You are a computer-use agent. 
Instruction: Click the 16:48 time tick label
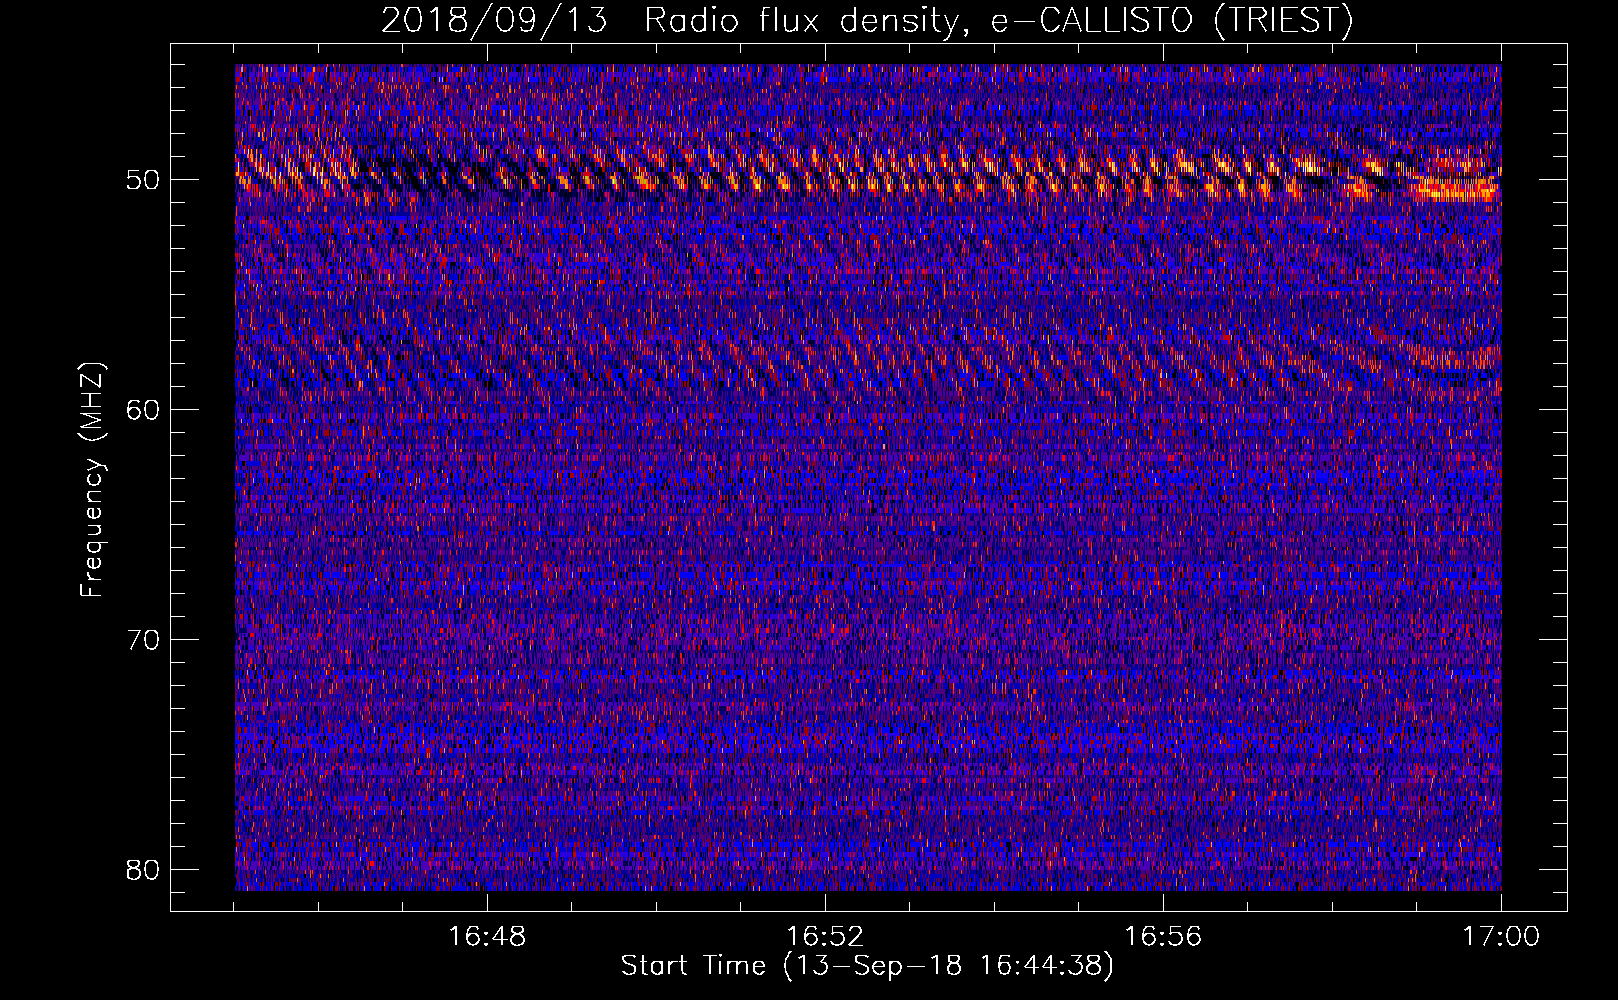tap(487, 937)
